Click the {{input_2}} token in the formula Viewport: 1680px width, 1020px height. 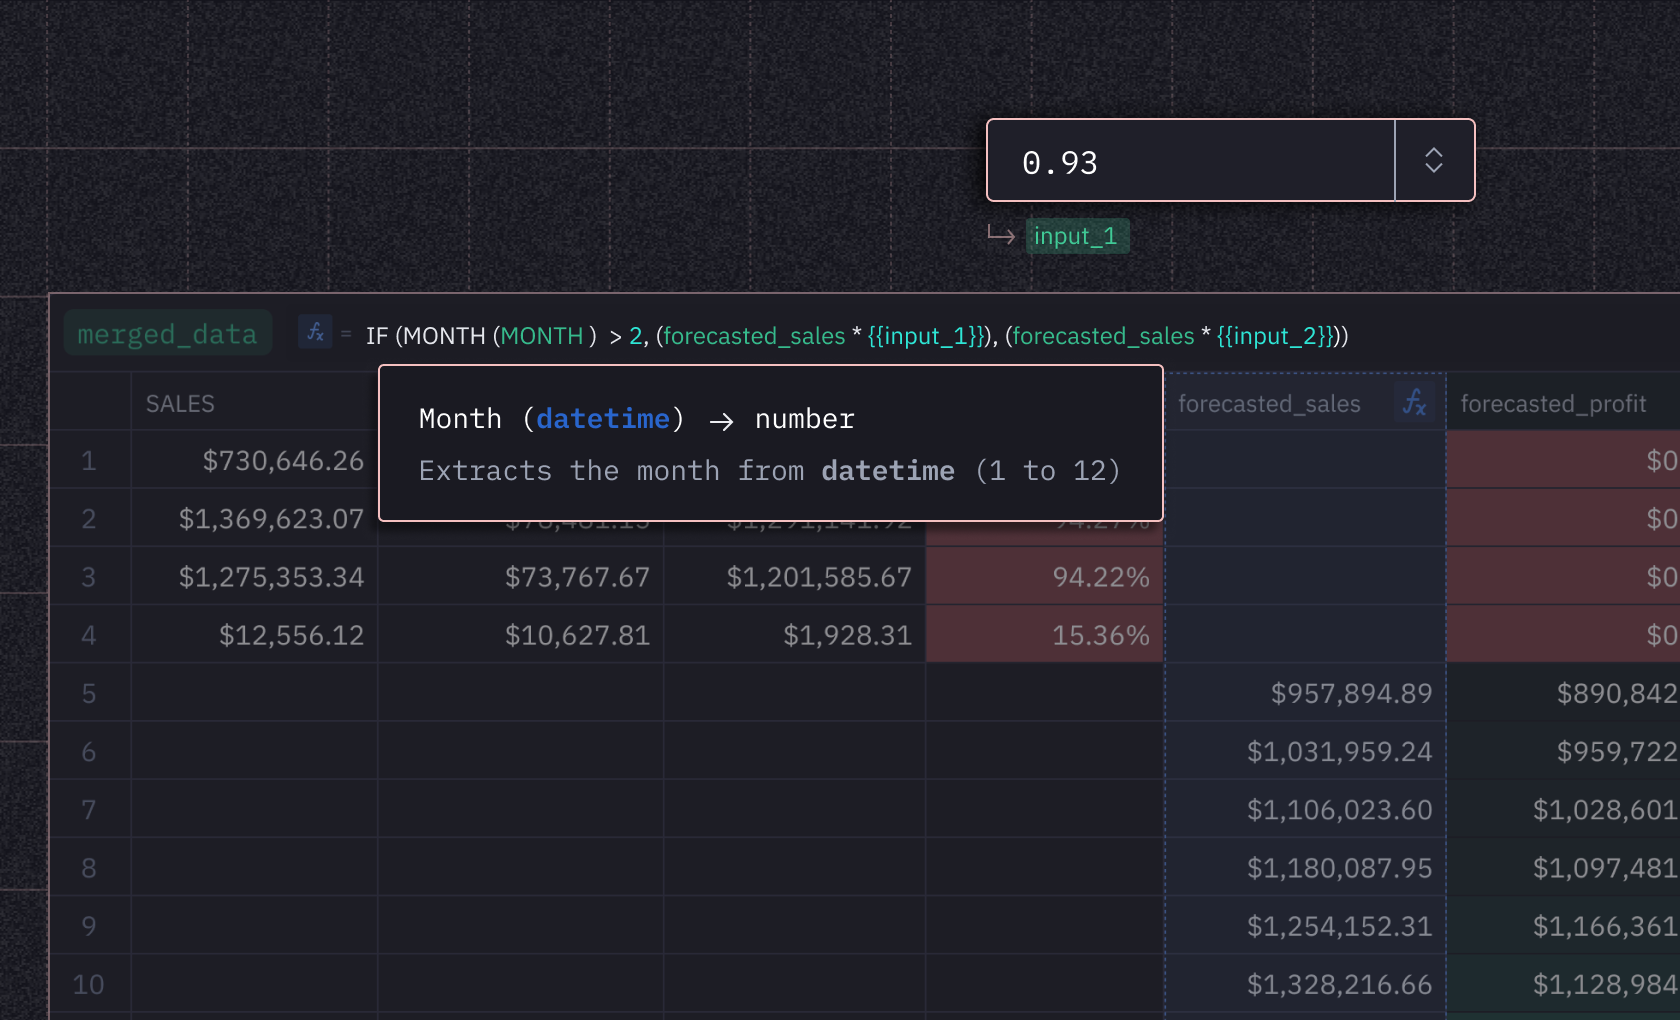tap(1276, 336)
